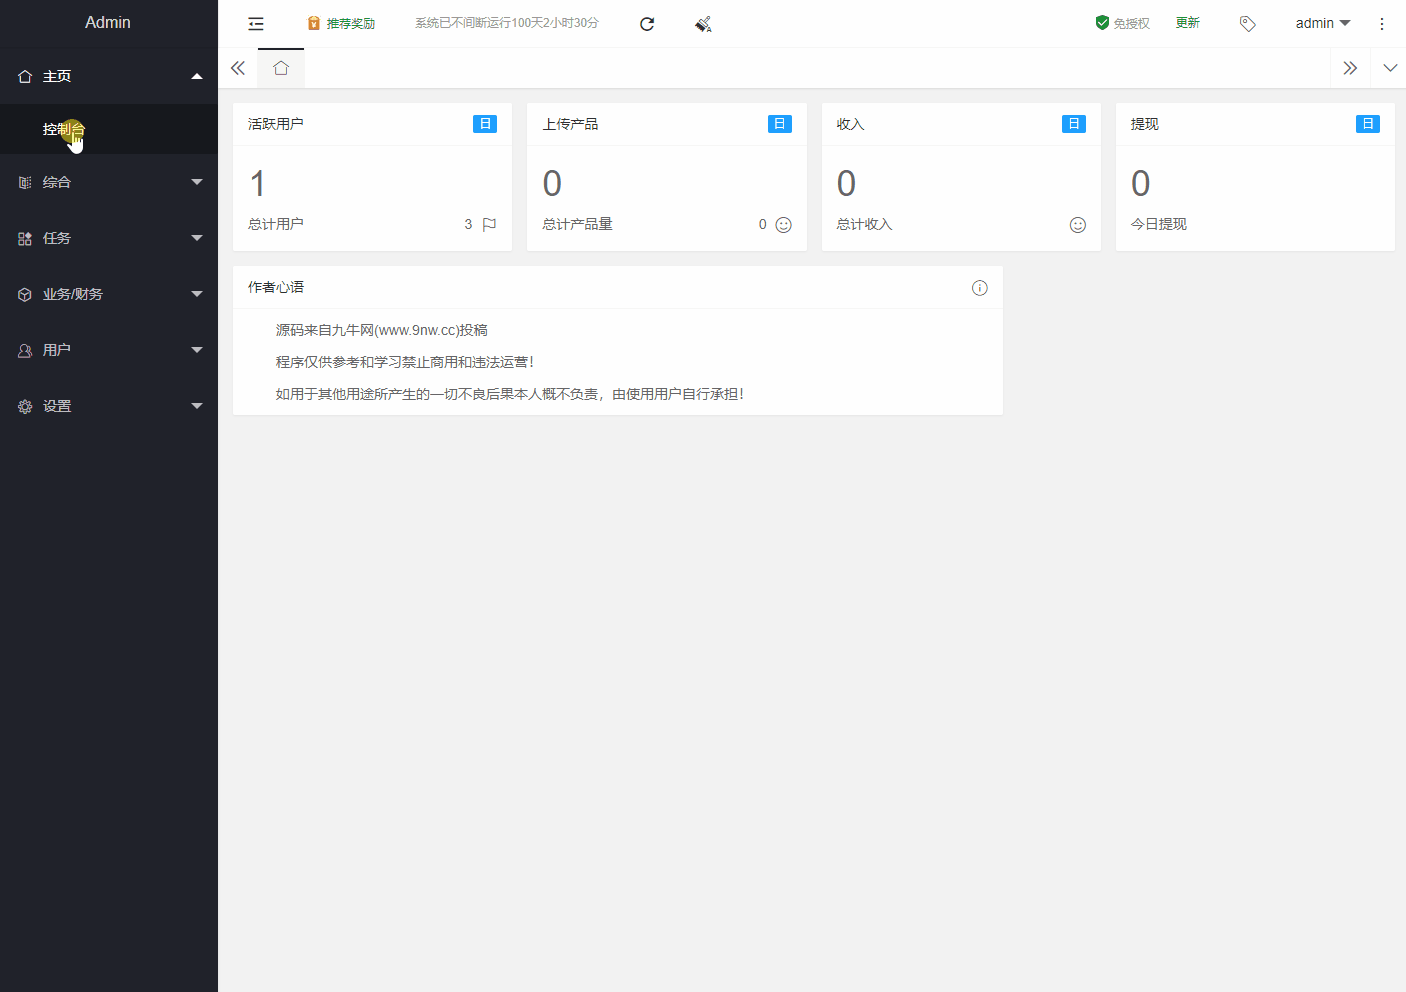The width and height of the screenshot is (1406, 992).
Task: Click the flag icon in the 活跃用户 card
Action: [489, 225]
